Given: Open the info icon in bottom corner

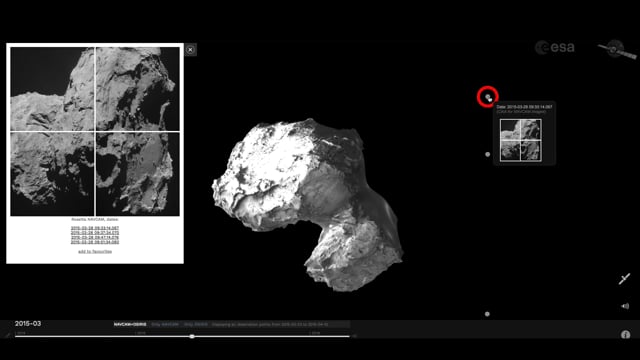Looking at the screenshot, I should coord(625,335).
